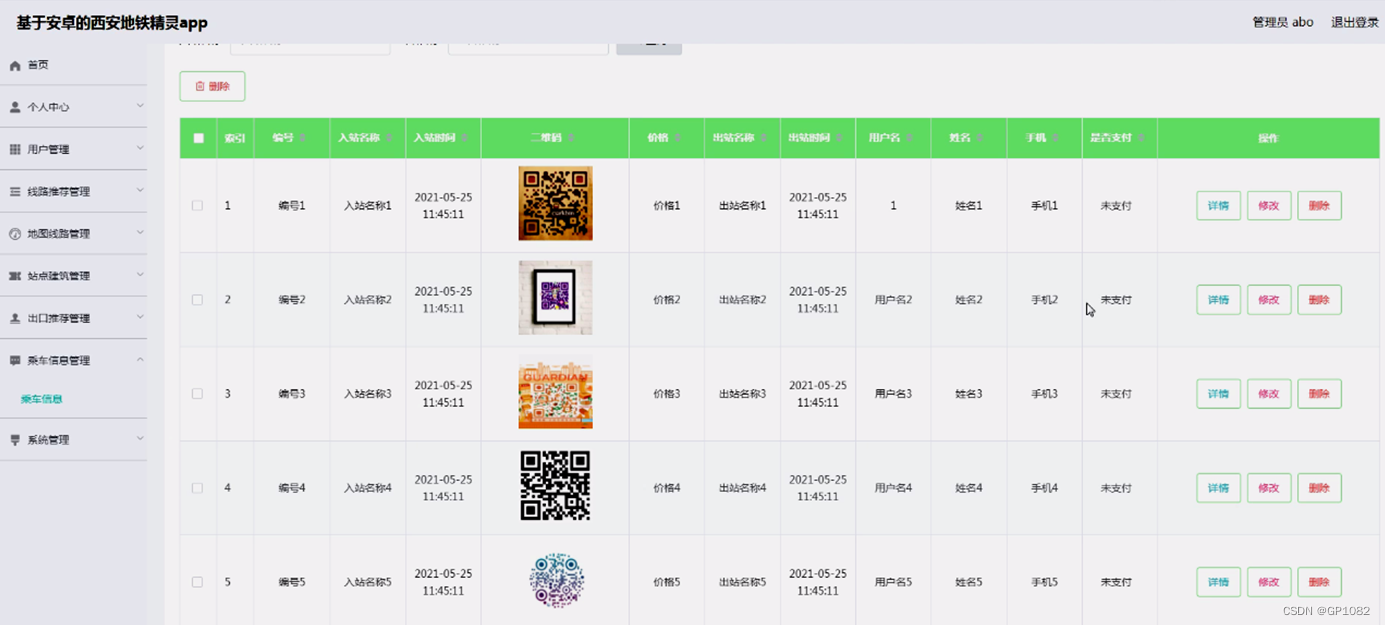Screen dimensions: 1385x625
Task: Click the home icon beside 首页
Action: (15, 66)
